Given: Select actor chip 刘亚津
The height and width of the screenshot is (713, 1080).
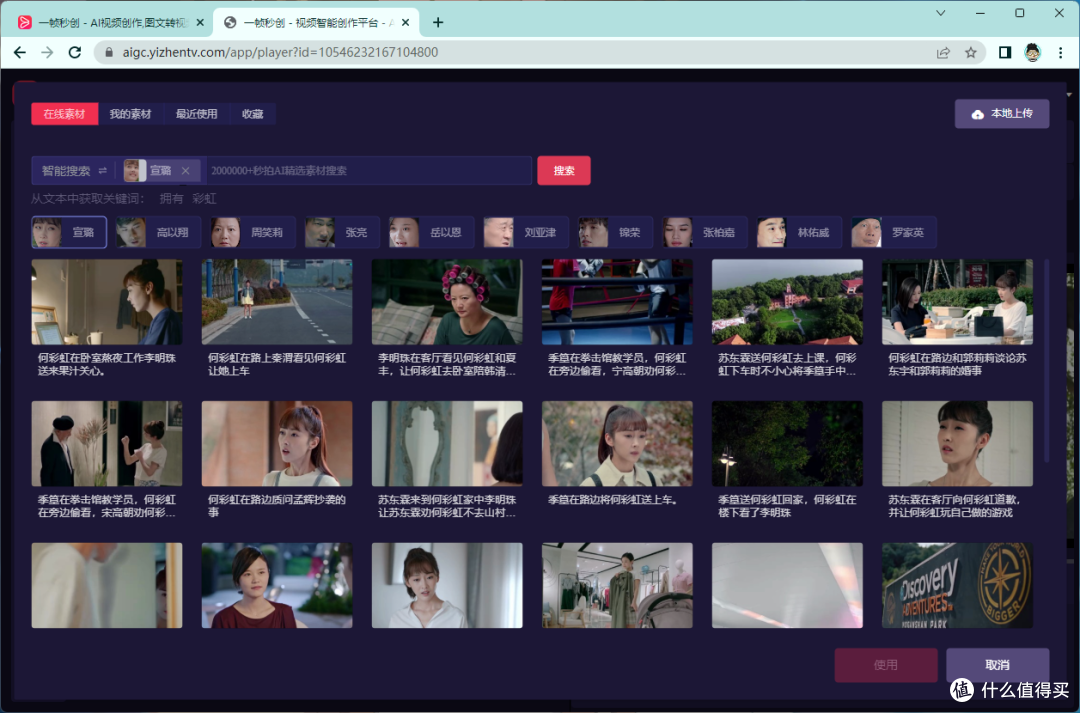Looking at the screenshot, I should click(526, 232).
